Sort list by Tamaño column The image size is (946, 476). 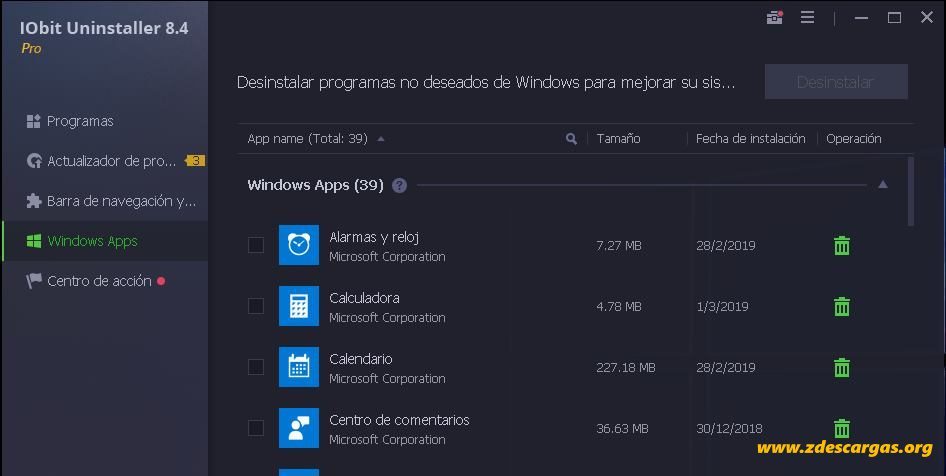[618, 139]
